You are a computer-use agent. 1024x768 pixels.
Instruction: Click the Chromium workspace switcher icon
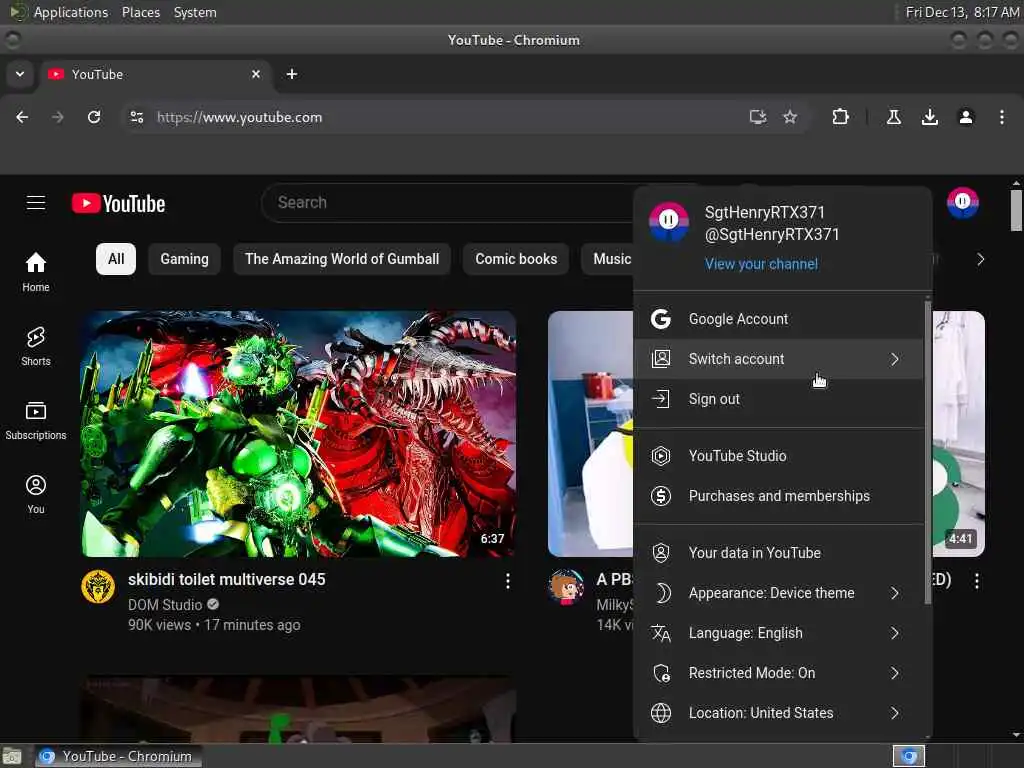tap(909, 756)
